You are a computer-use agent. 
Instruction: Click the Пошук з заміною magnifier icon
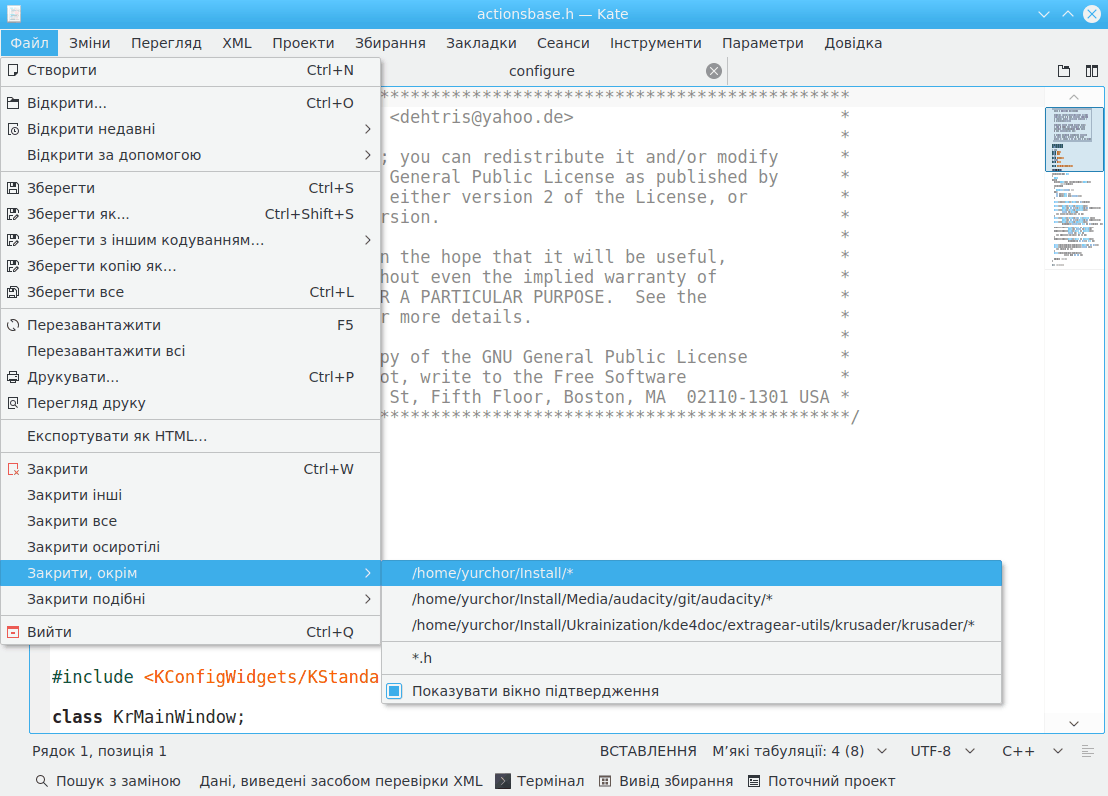pyautogui.click(x=42, y=781)
